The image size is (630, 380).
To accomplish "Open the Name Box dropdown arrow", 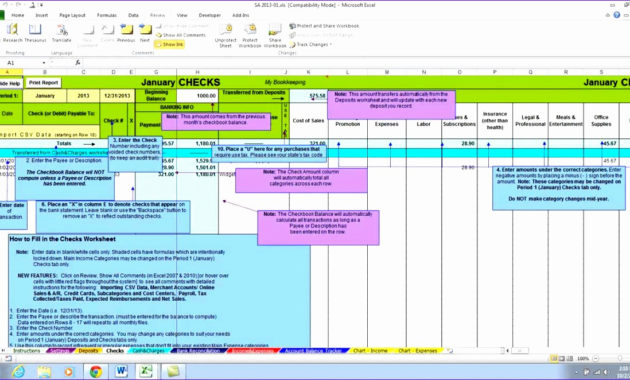I will (44, 63).
